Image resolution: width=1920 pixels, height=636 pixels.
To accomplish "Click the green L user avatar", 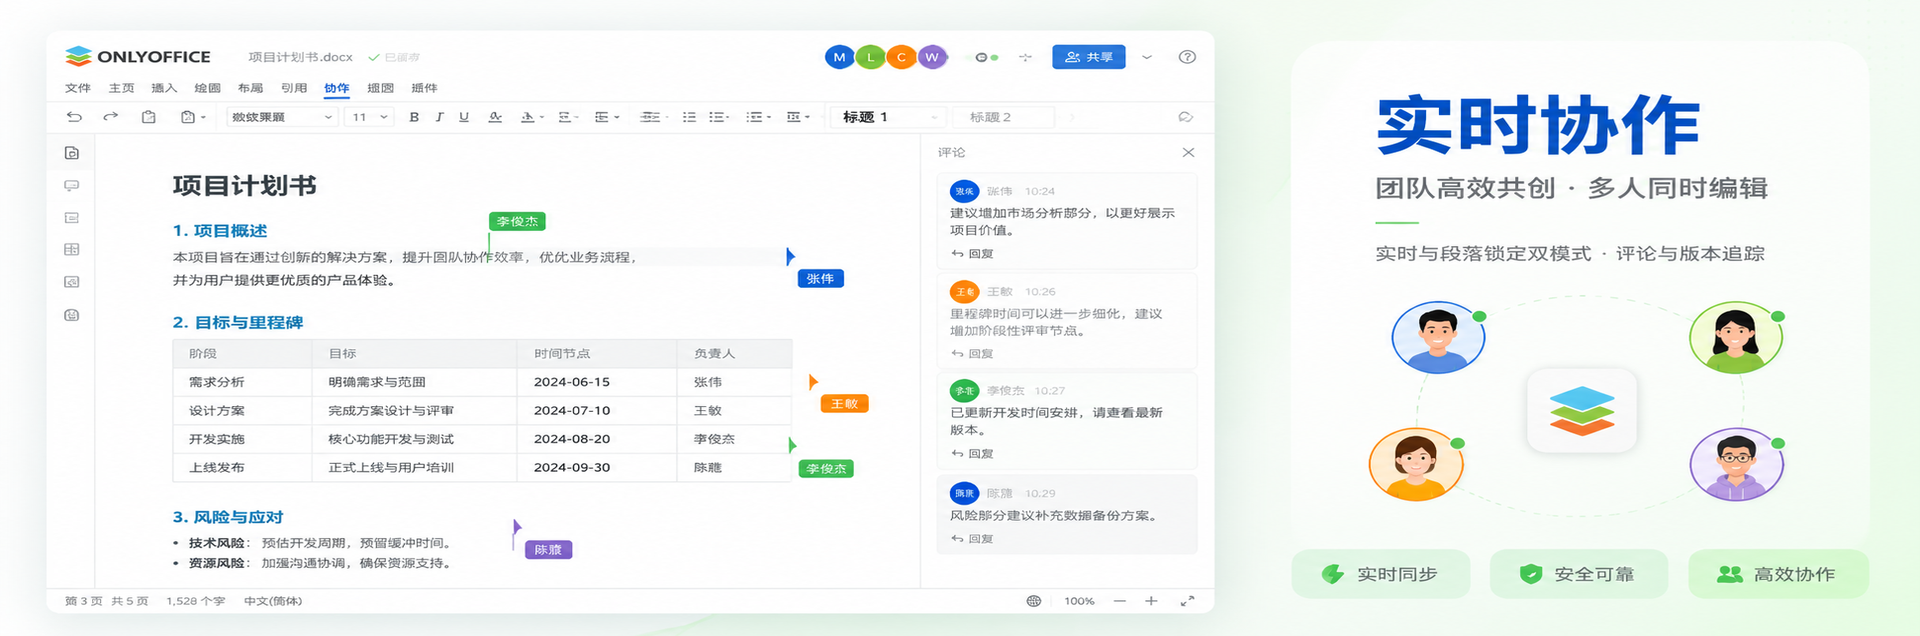I will point(870,57).
